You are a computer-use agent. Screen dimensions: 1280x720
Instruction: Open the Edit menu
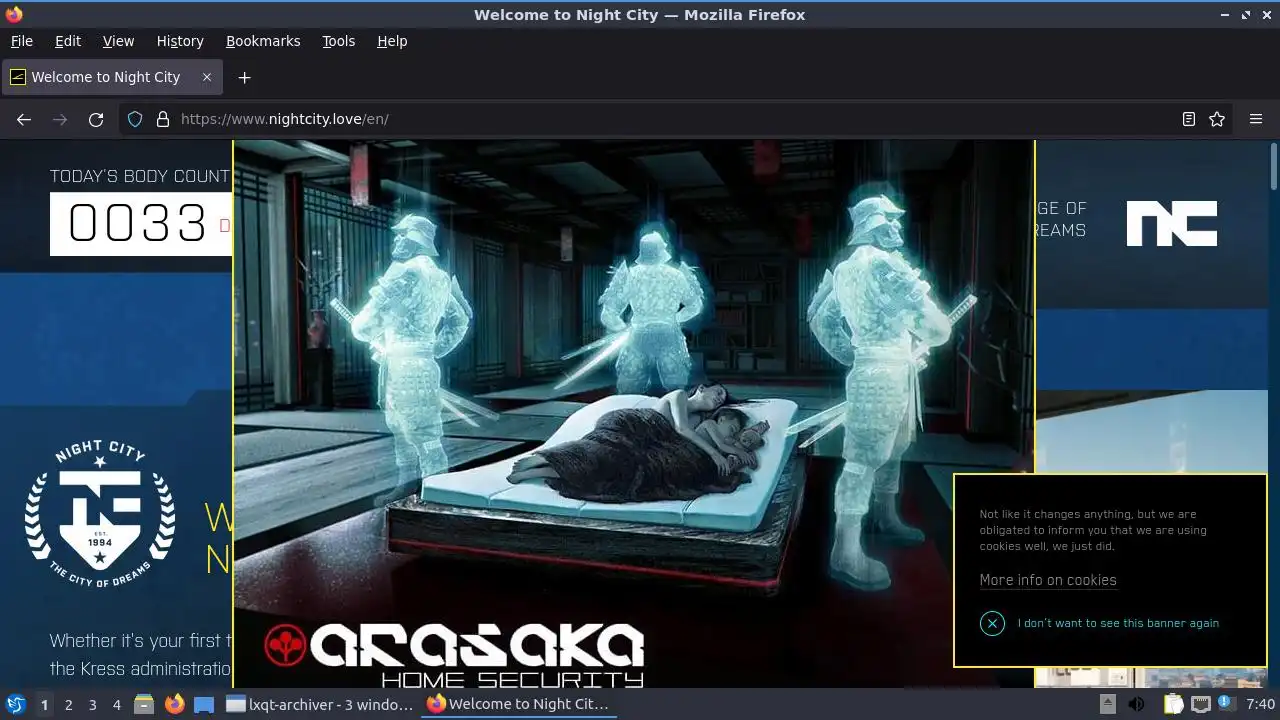coord(68,41)
